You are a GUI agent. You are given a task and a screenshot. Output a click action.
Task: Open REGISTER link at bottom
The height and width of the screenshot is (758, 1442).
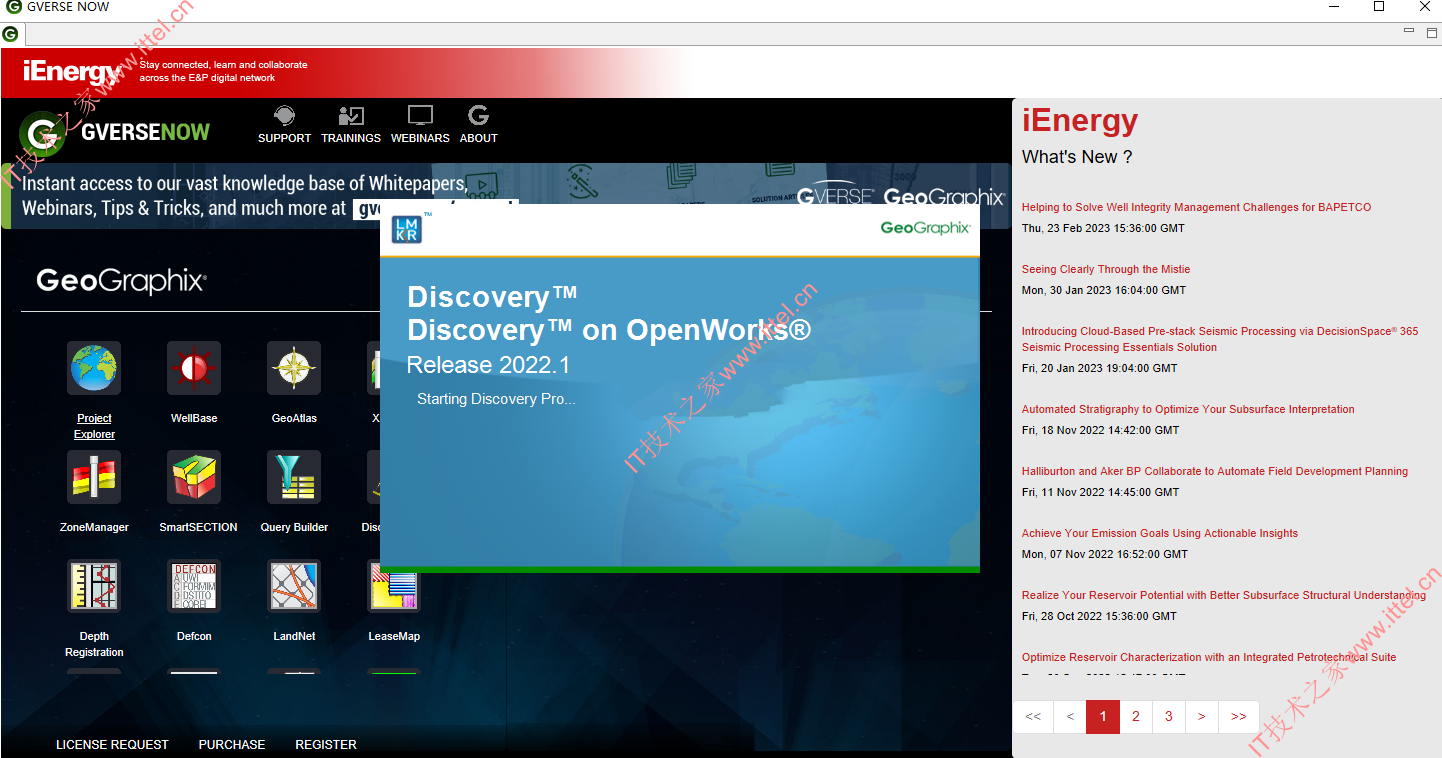point(326,744)
